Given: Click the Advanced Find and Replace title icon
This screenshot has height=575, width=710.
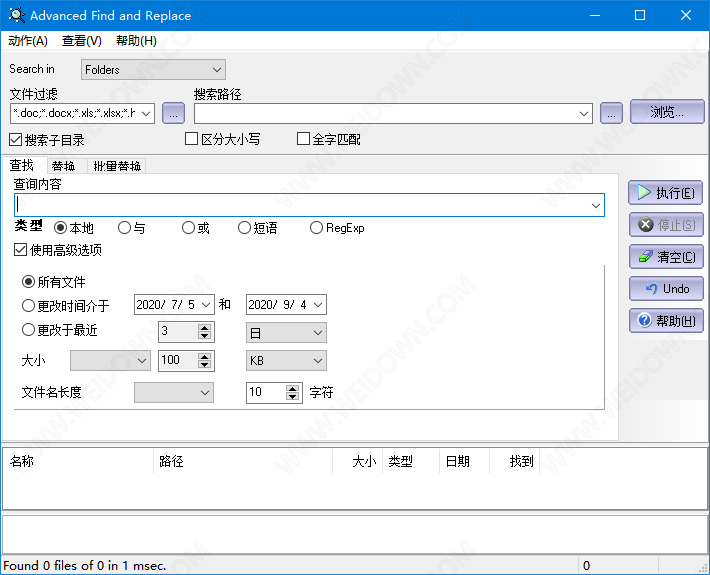Looking at the screenshot, I should pyautogui.click(x=14, y=16).
